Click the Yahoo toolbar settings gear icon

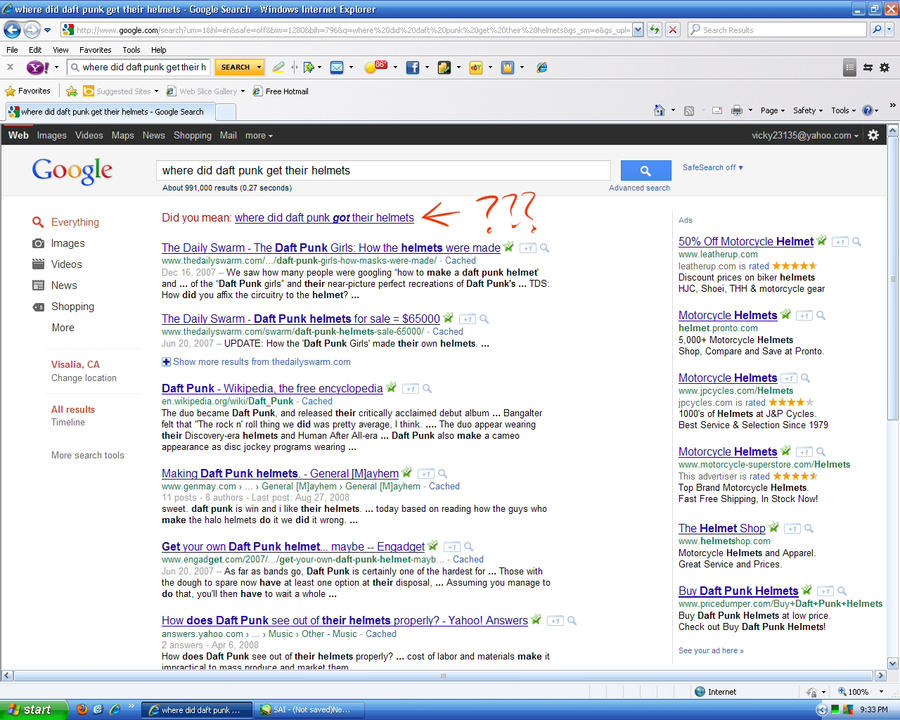[x=885, y=68]
